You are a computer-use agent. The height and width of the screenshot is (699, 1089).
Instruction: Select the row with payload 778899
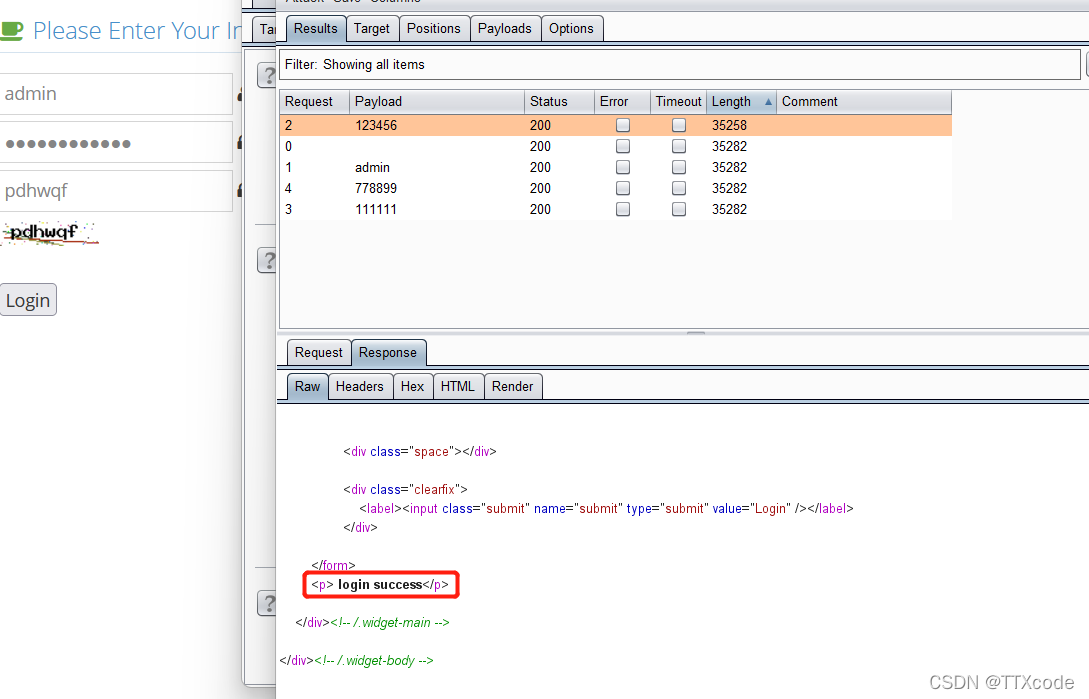coord(615,188)
